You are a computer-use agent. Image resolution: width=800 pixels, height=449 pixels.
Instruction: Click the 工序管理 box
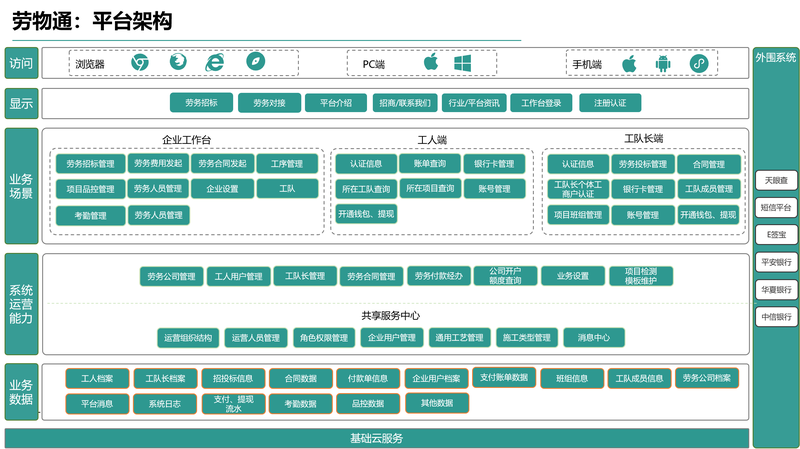click(x=287, y=164)
